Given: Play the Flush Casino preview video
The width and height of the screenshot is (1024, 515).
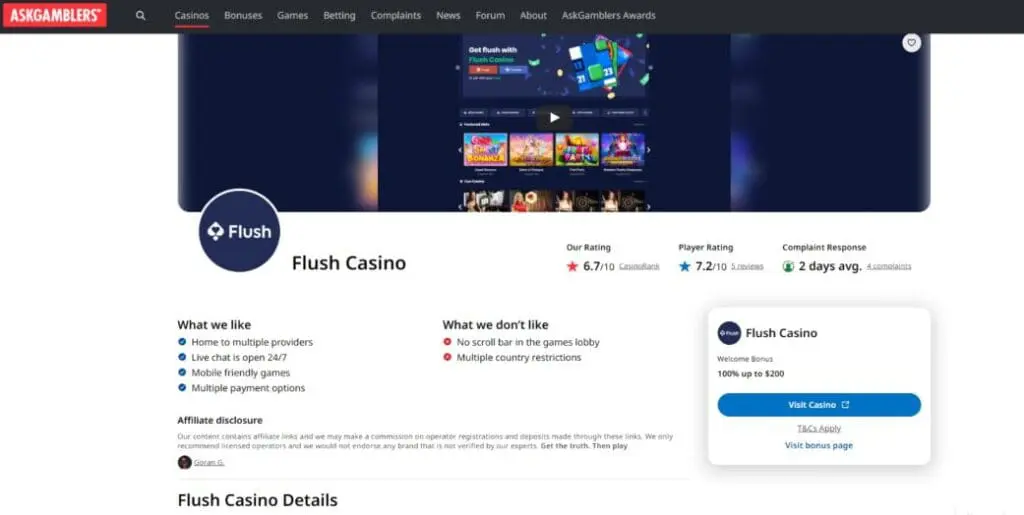Looking at the screenshot, I should pyautogui.click(x=554, y=117).
